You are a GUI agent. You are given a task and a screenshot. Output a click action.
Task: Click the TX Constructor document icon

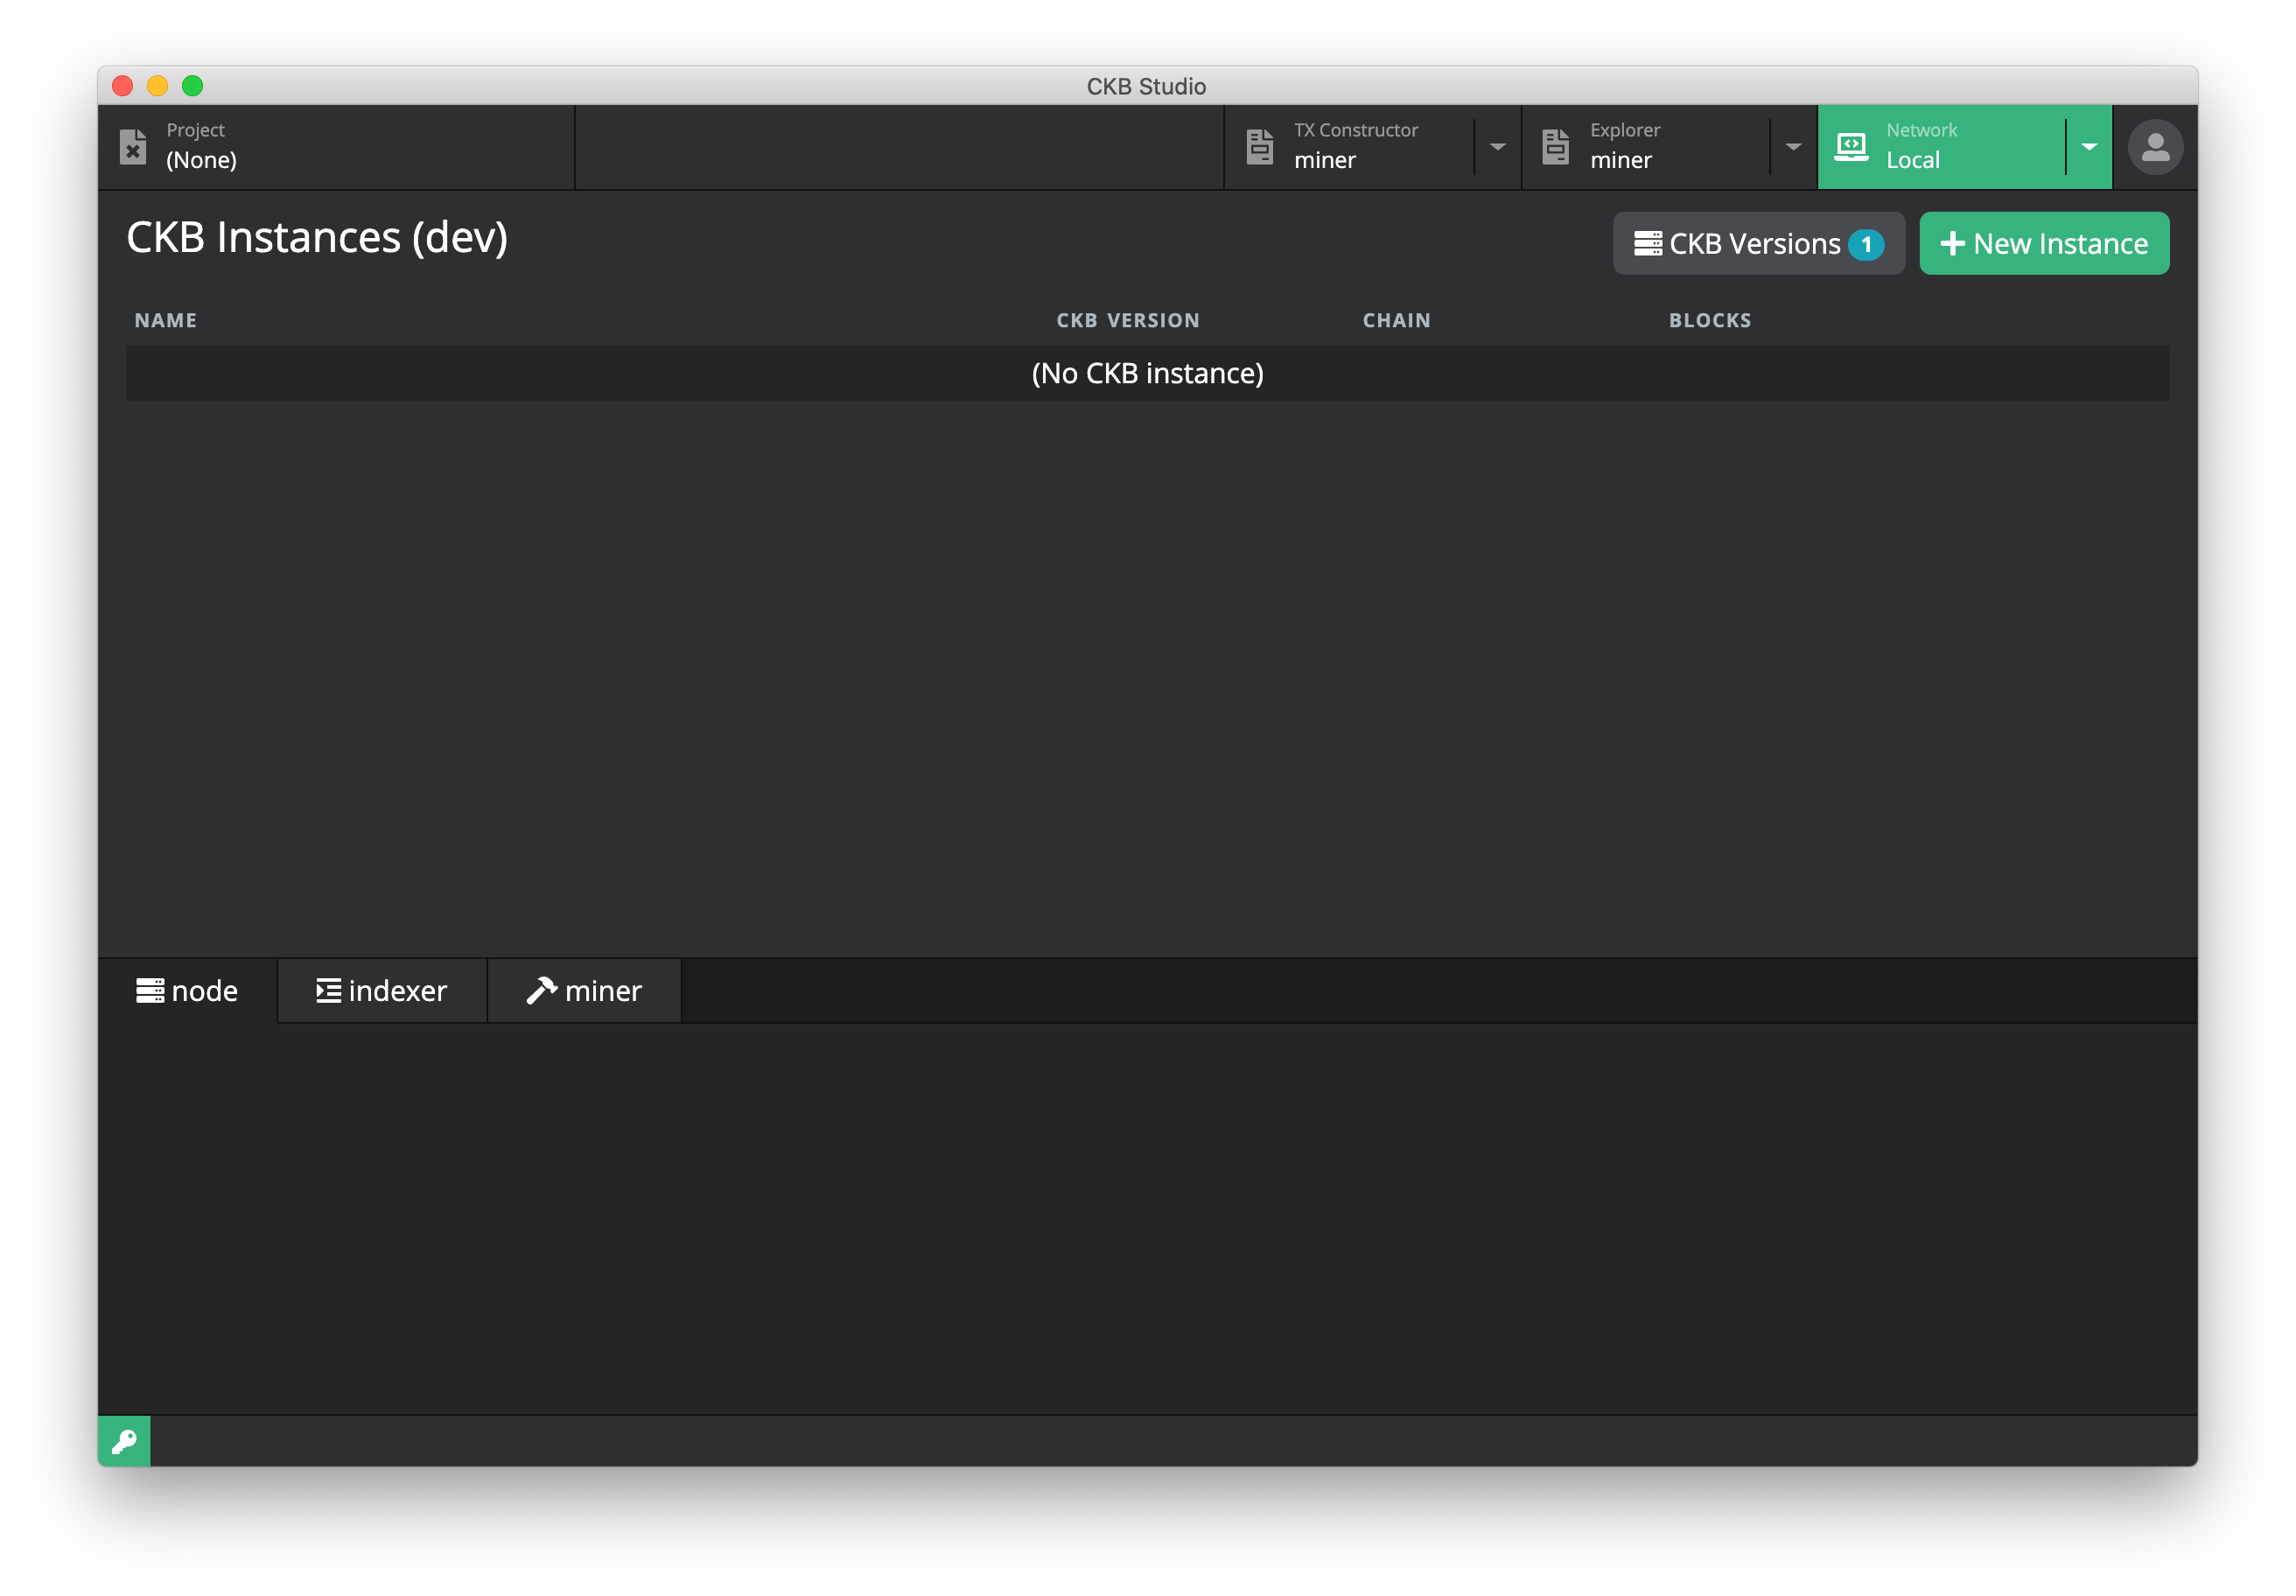[x=1260, y=147]
